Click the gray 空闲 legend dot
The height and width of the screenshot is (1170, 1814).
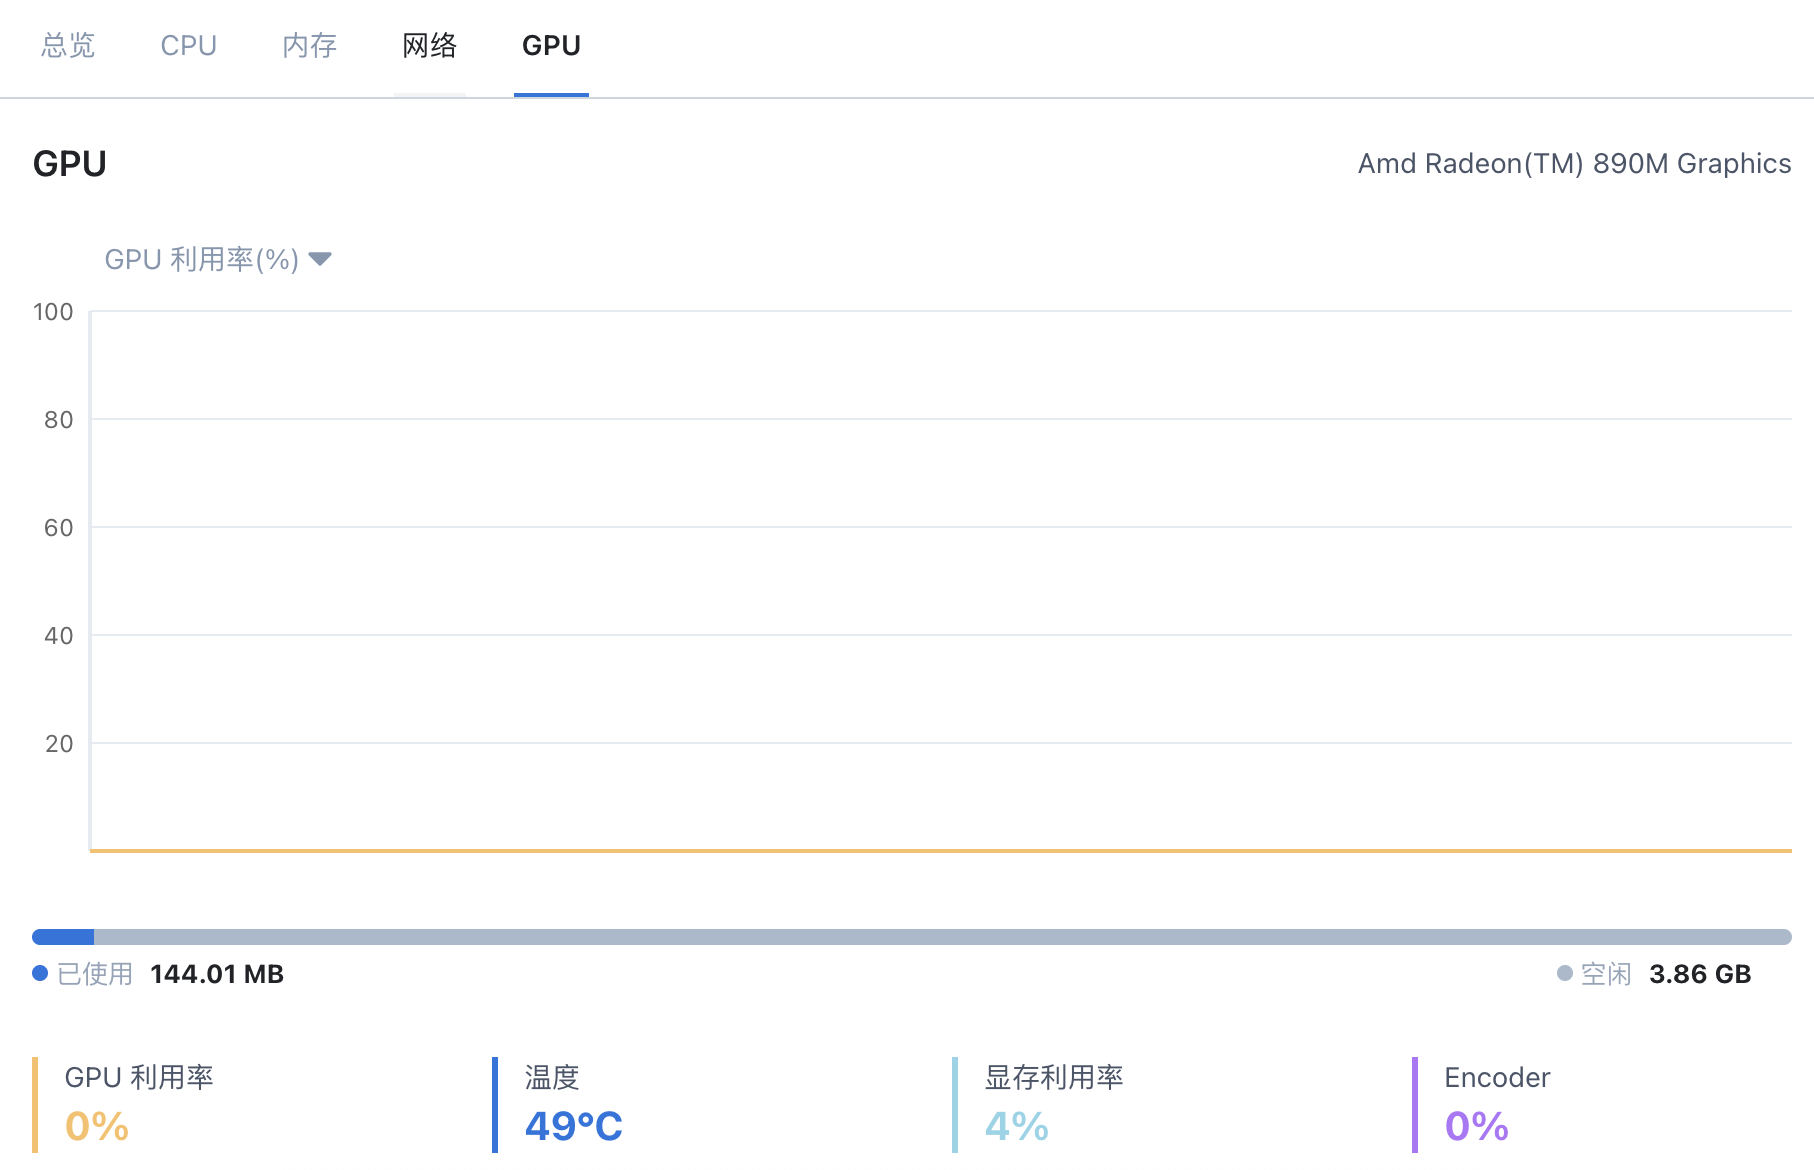pyautogui.click(x=1565, y=974)
